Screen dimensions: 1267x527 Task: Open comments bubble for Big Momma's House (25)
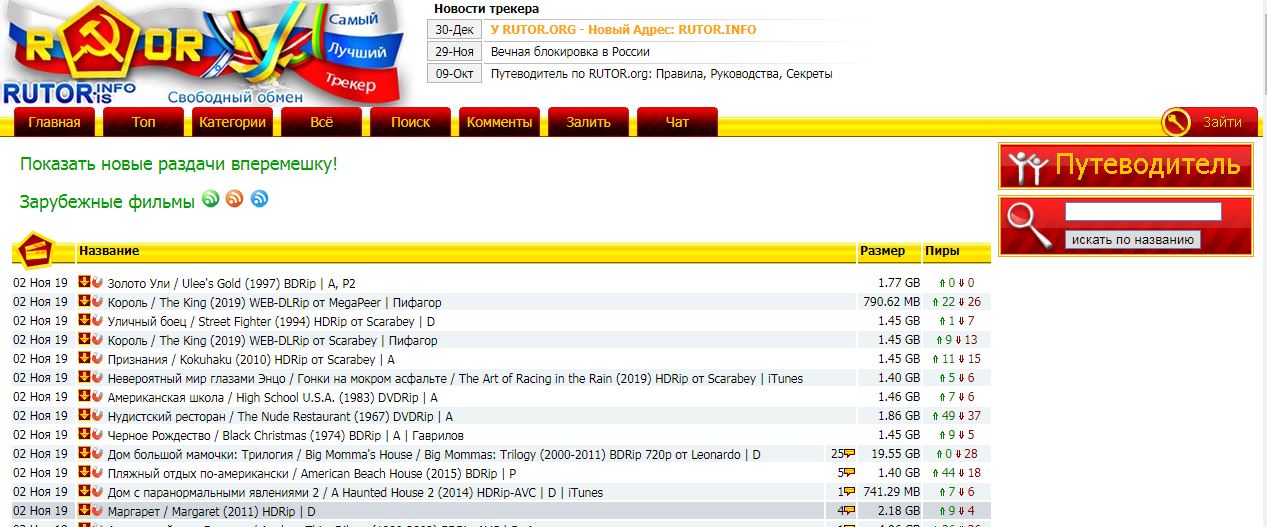tap(849, 455)
